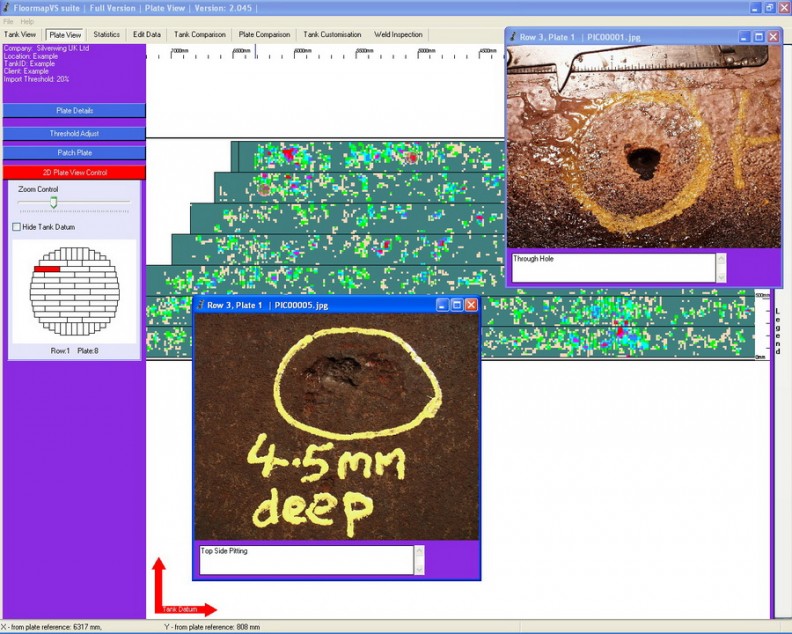Maximize the PIC00005.jpg photo window
Screen dimensions: 792x634
pos(456,305)
